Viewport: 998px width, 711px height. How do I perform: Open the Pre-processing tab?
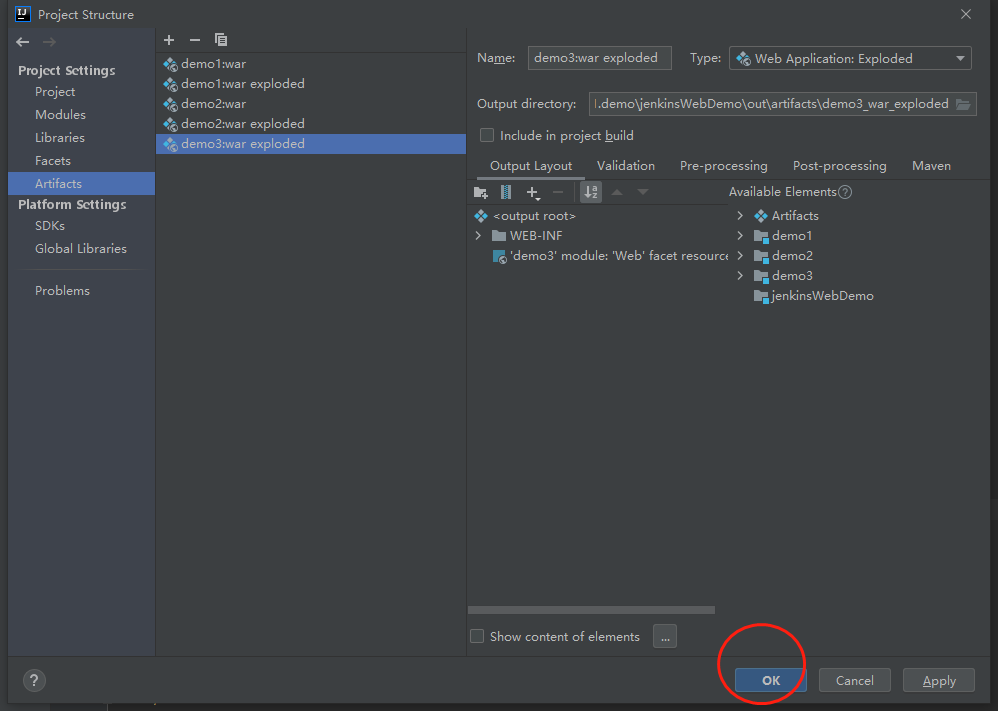[724, 166]
